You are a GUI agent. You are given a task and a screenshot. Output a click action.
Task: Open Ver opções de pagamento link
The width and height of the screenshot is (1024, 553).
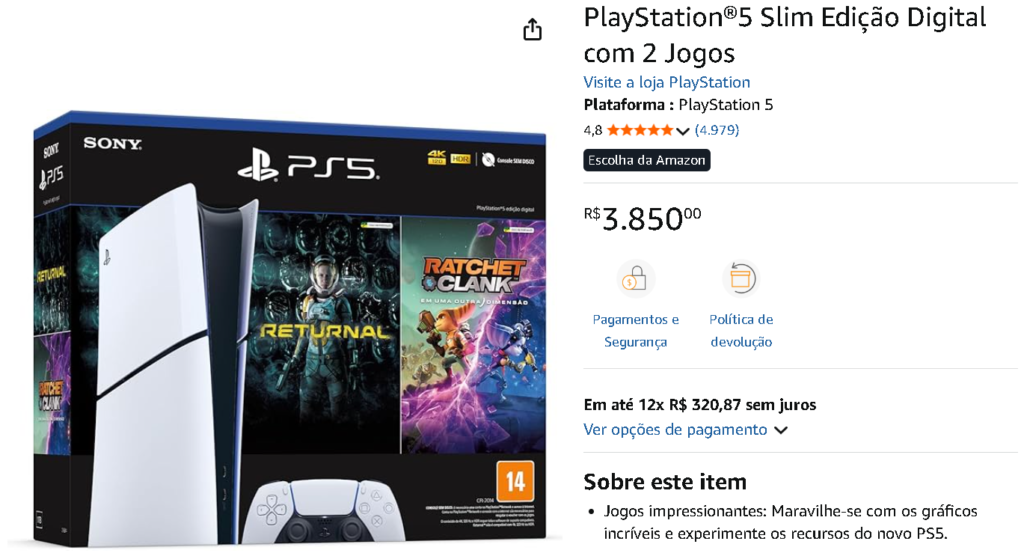click(675, 430)
